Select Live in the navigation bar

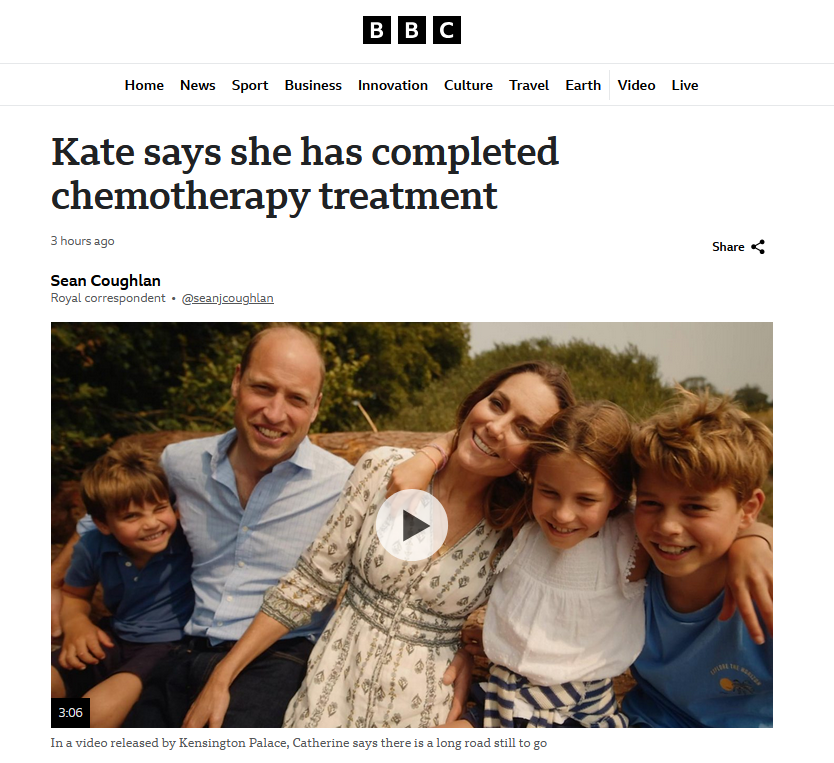click(685, 85)
